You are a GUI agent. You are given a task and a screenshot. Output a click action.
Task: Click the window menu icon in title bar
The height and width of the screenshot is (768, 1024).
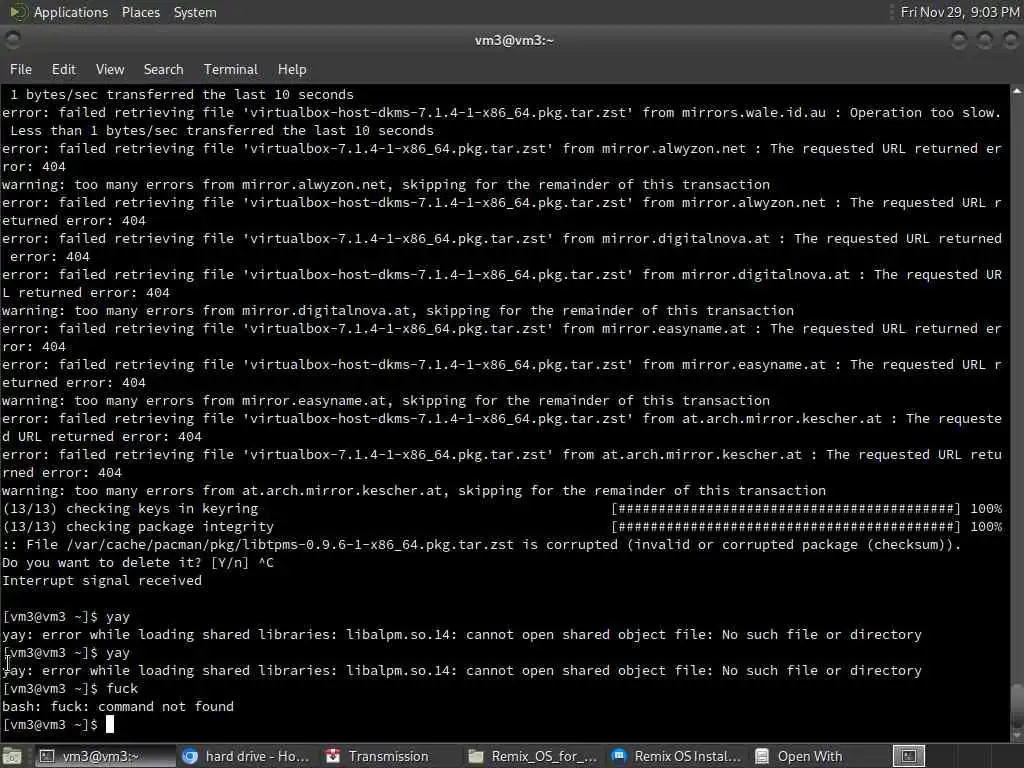[x=12, y=40]
